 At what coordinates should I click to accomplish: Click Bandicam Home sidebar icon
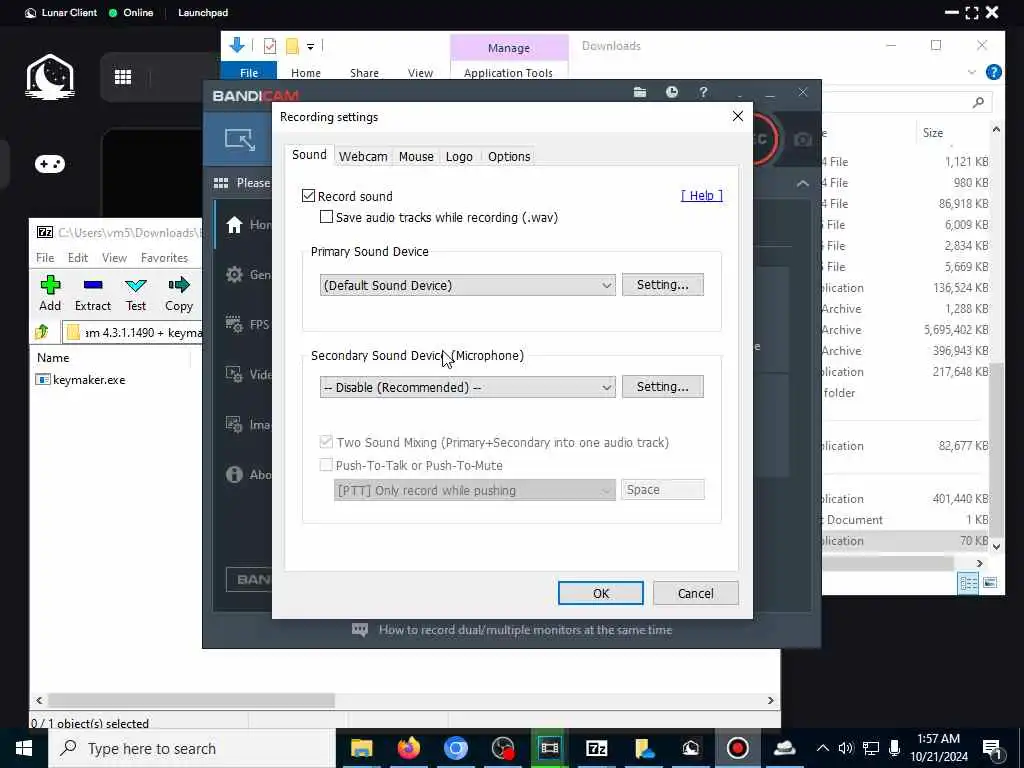pyautogui.click(x=234, y=225)
